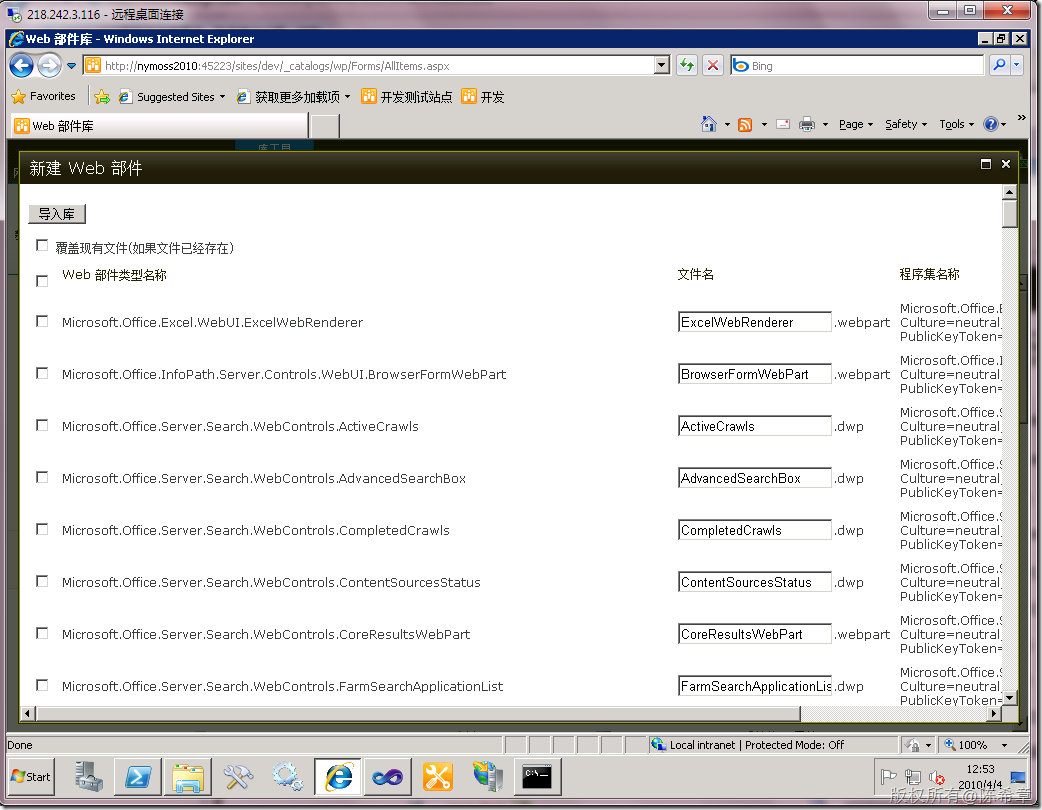Expand the command bar overflow chevron
1042x810 pixels.
point(1021,118)
